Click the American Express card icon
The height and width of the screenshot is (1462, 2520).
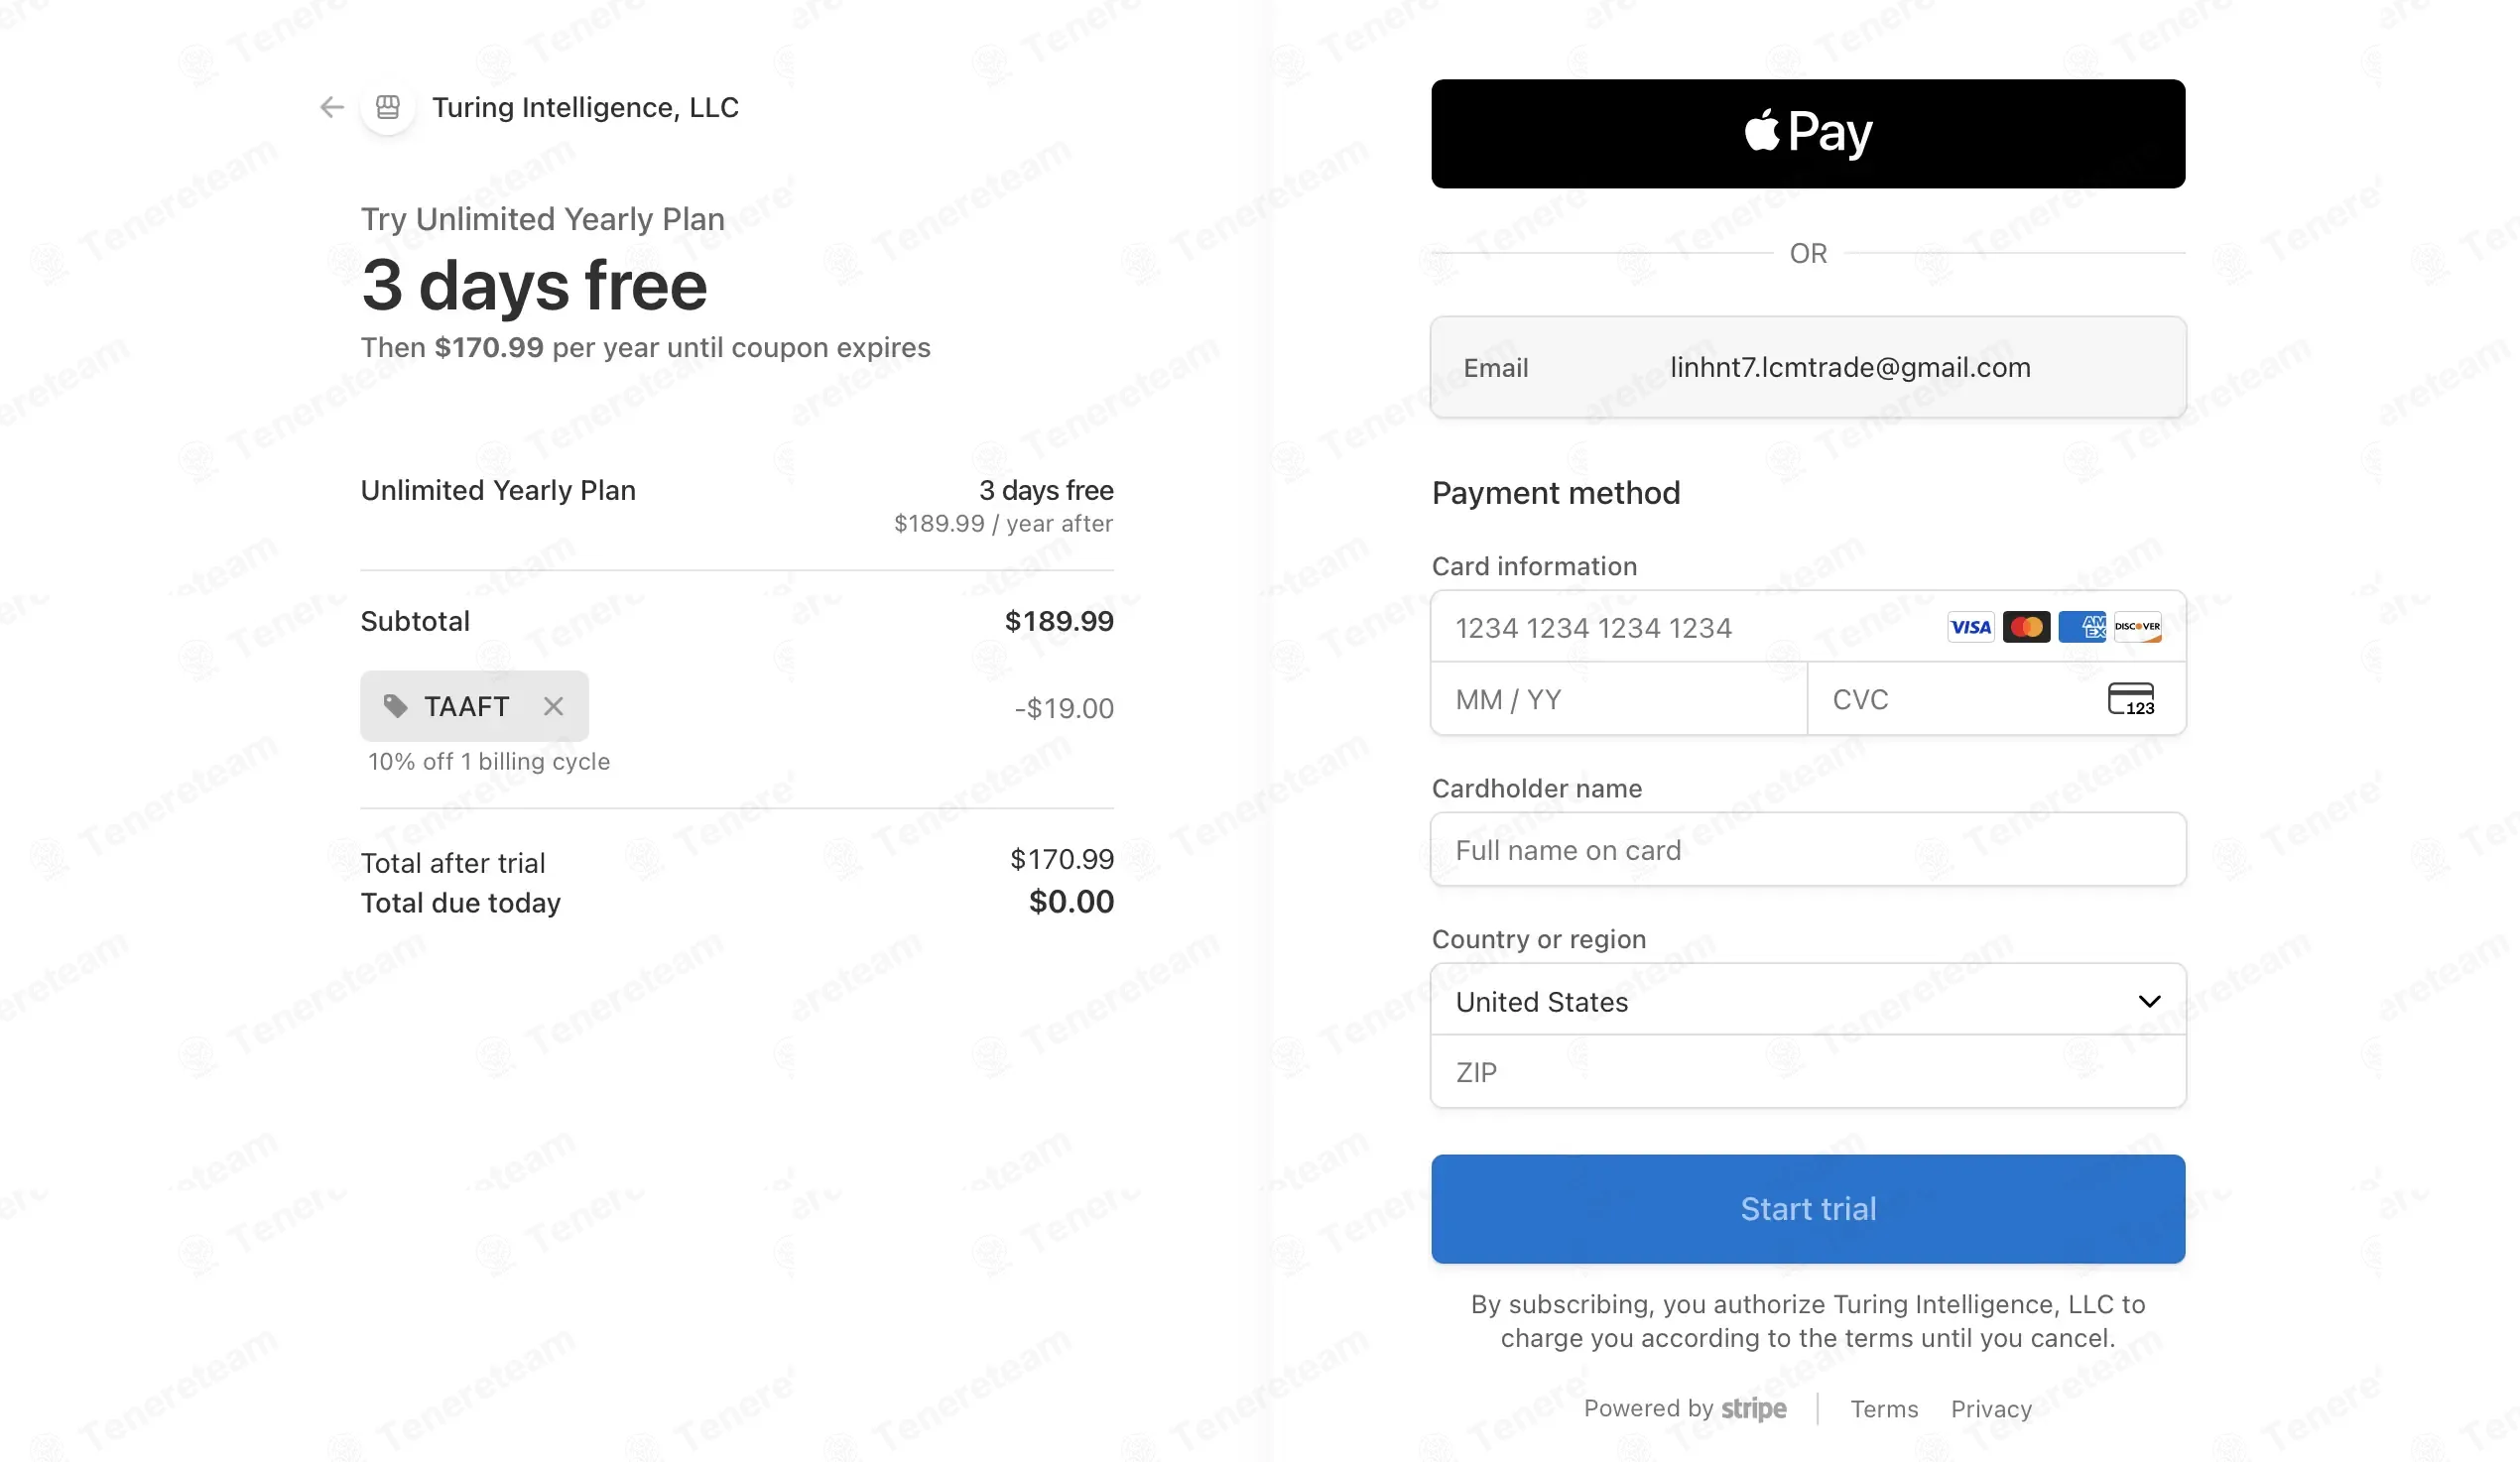point(2082,627)
